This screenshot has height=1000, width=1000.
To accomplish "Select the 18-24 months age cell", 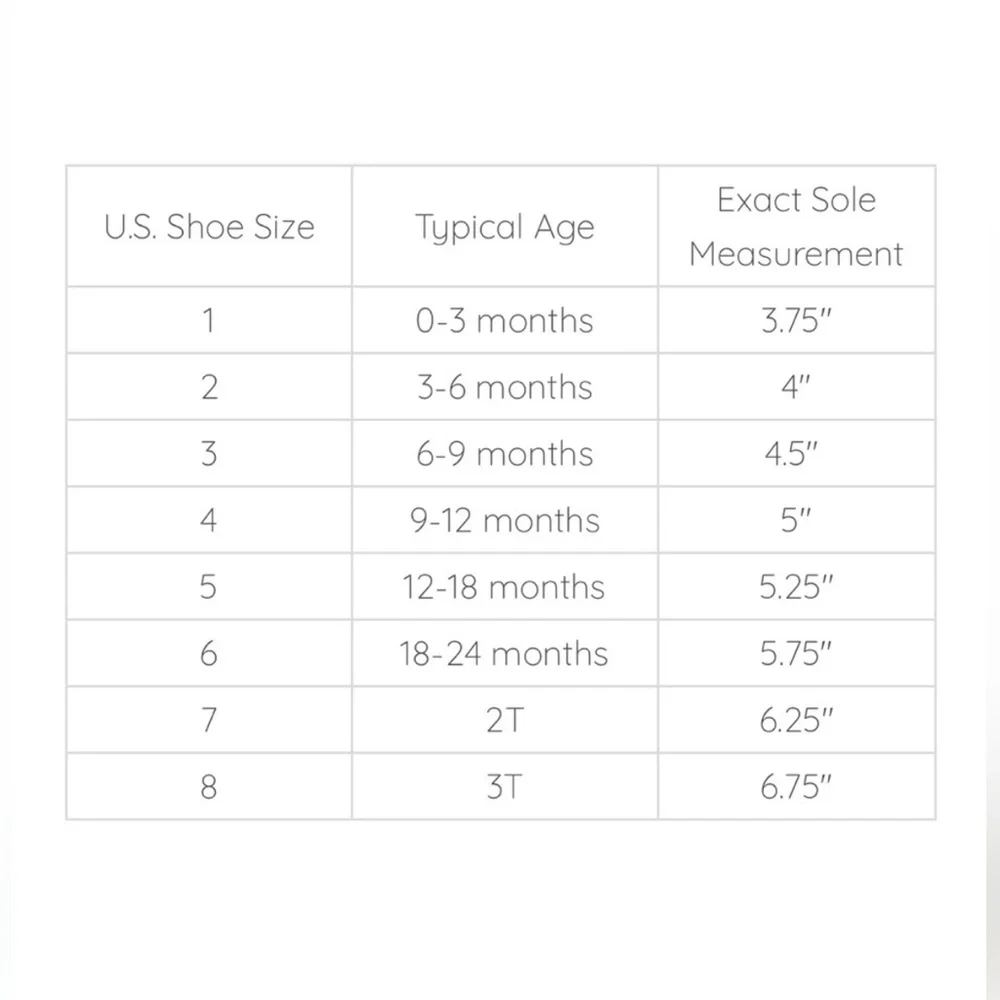I will click(x=504, y=654).
